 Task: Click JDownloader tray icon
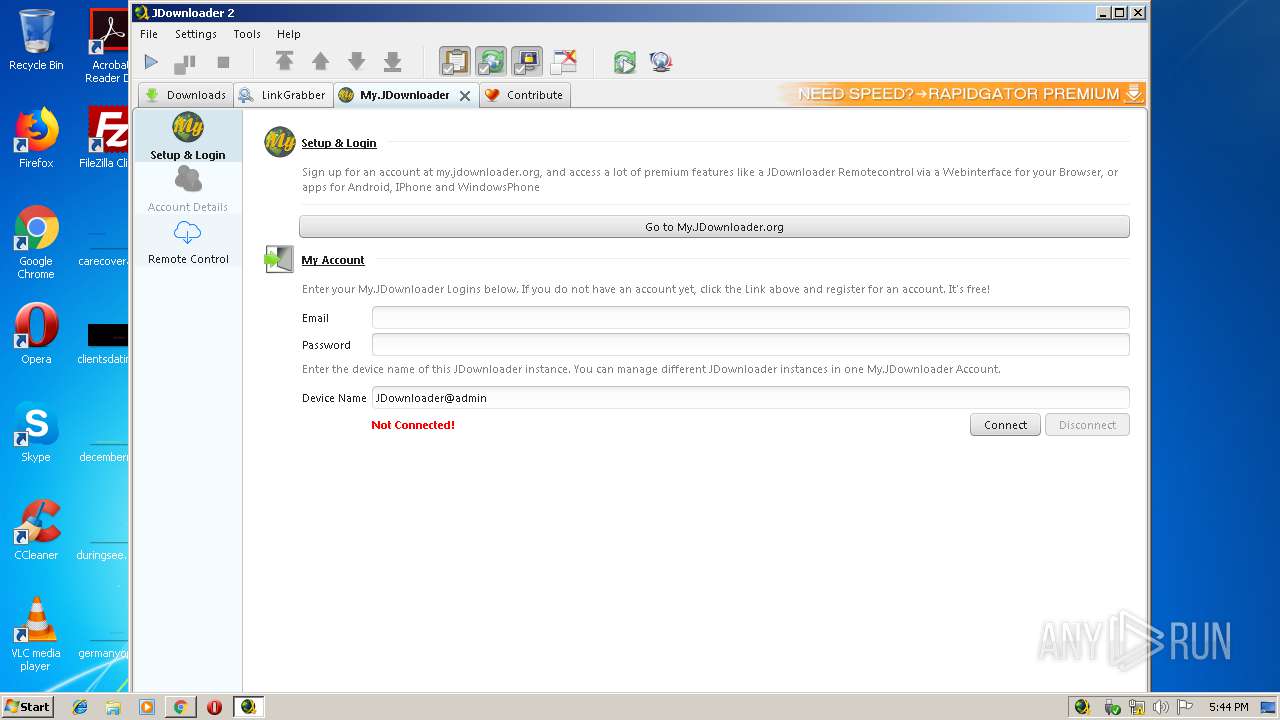tap(1082, 707)
